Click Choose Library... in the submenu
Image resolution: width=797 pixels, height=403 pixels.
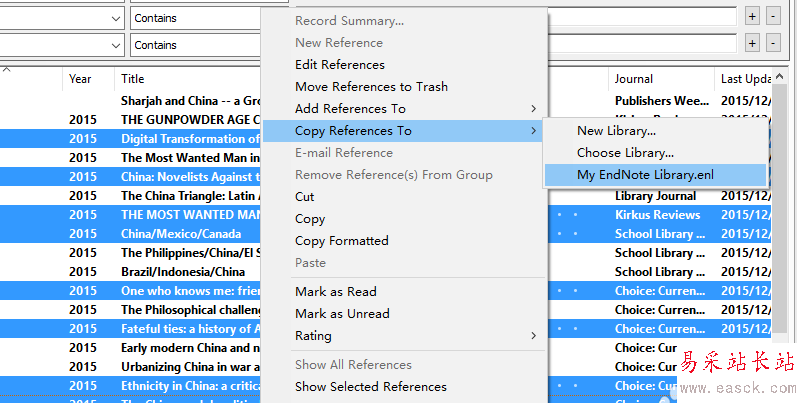[625, 153]
